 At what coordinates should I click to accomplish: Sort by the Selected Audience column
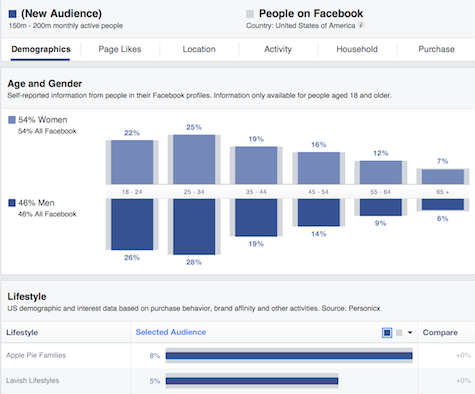pos(171,332)
